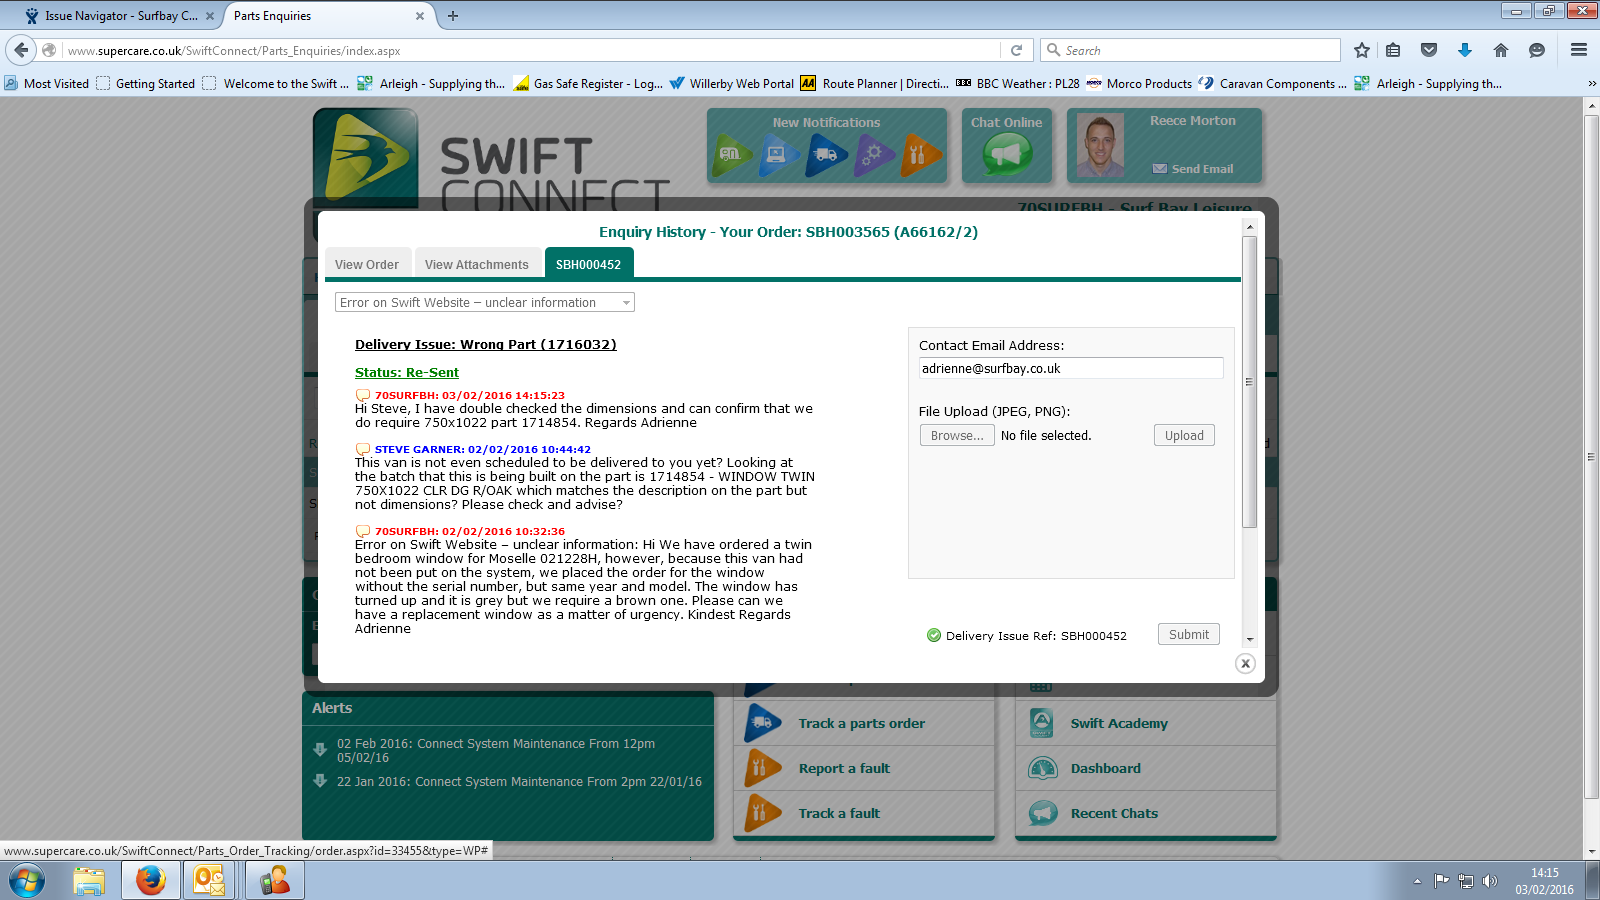Click the blue delivery truck notification icon
This screenshot has height=900, width=1600.
[827, 155]
